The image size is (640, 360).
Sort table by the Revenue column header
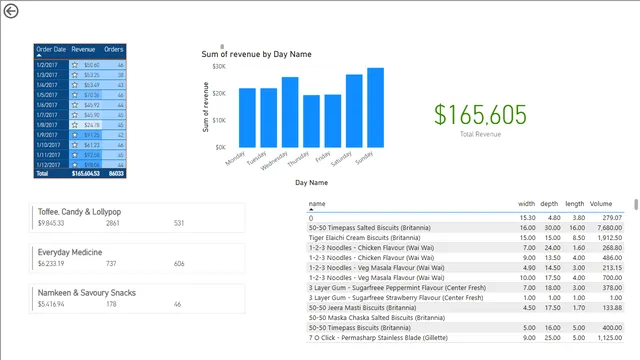pos(83,49)
